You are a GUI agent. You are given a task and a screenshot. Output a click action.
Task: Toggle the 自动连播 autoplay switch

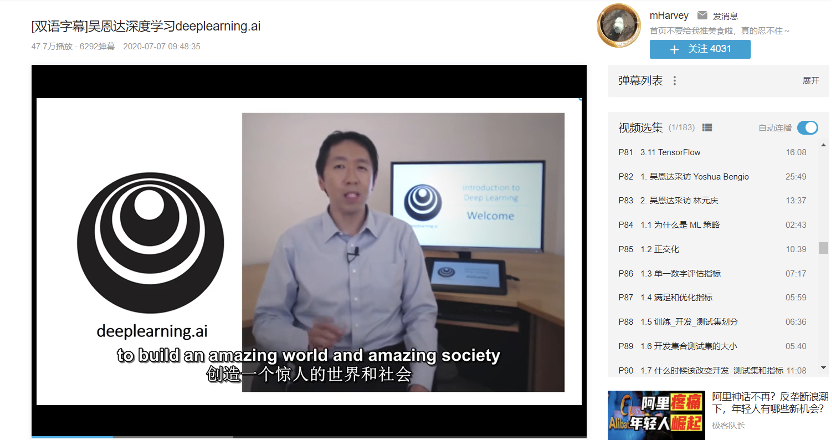808,127
